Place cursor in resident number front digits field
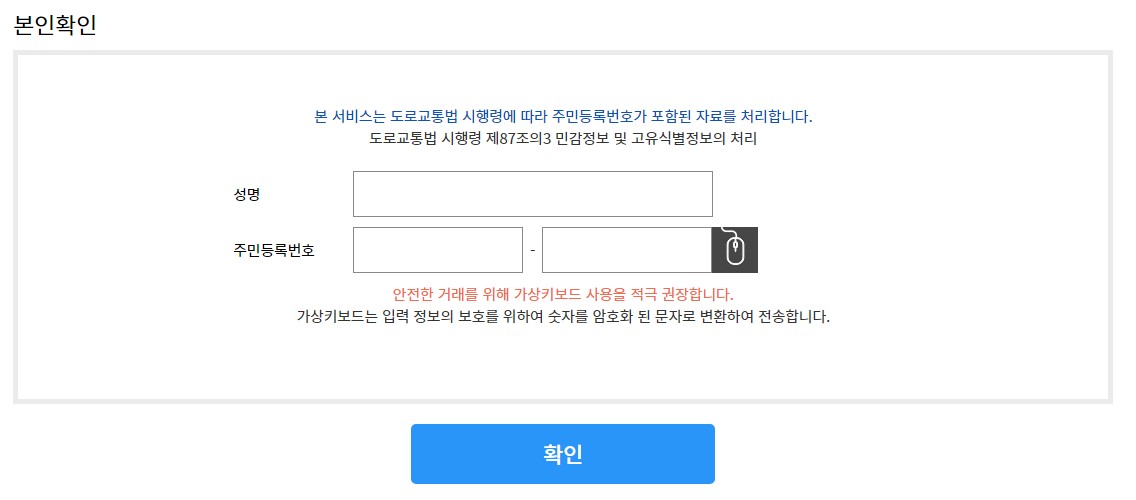The height and width of the screenshot is (500, 1136). pyautogui.click(x=438, y=250)
